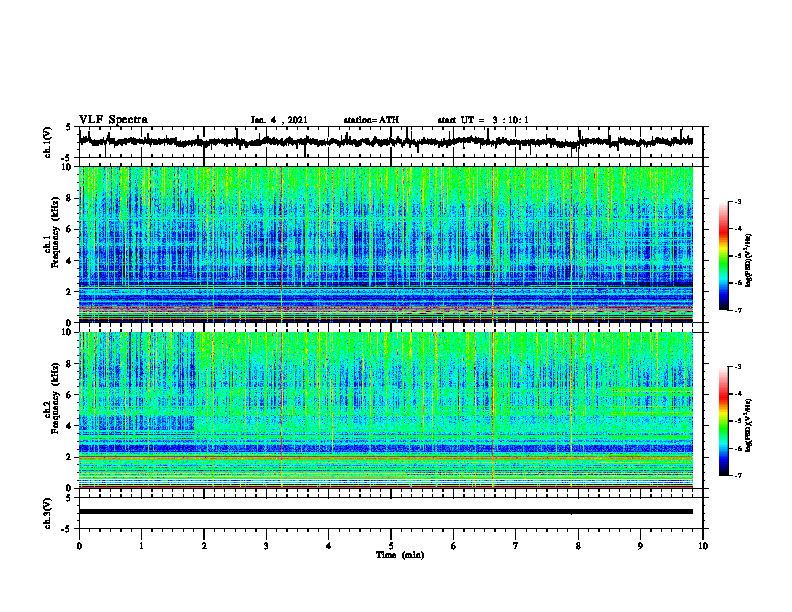This screenshot has width=792, height=612.
Task: Click the "start UT = 3:10:1" text
Action: tap(483, 120)
